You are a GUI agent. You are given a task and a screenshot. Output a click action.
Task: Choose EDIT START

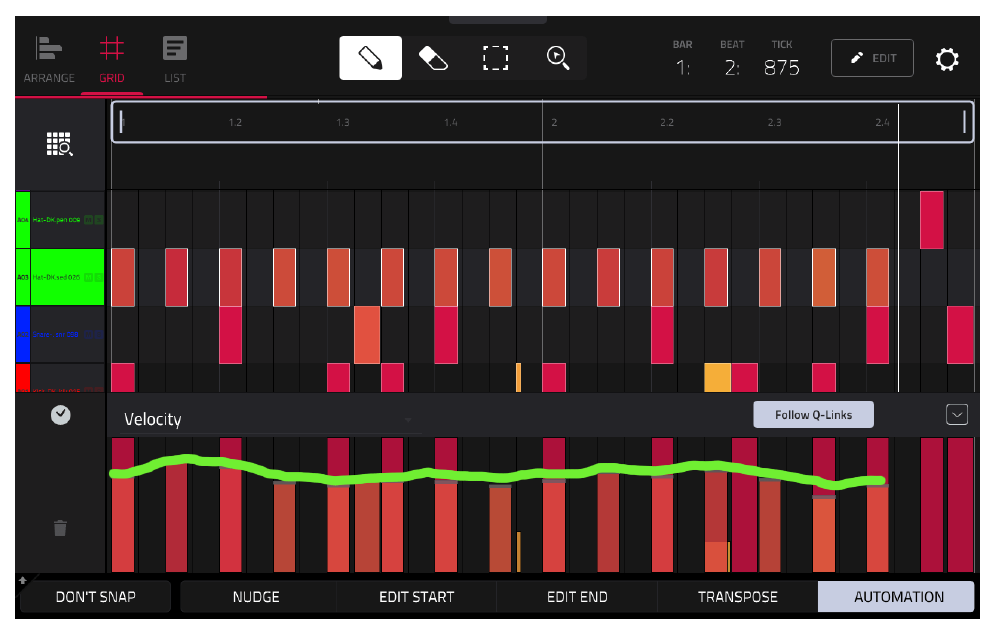click(x=417, y=597)
